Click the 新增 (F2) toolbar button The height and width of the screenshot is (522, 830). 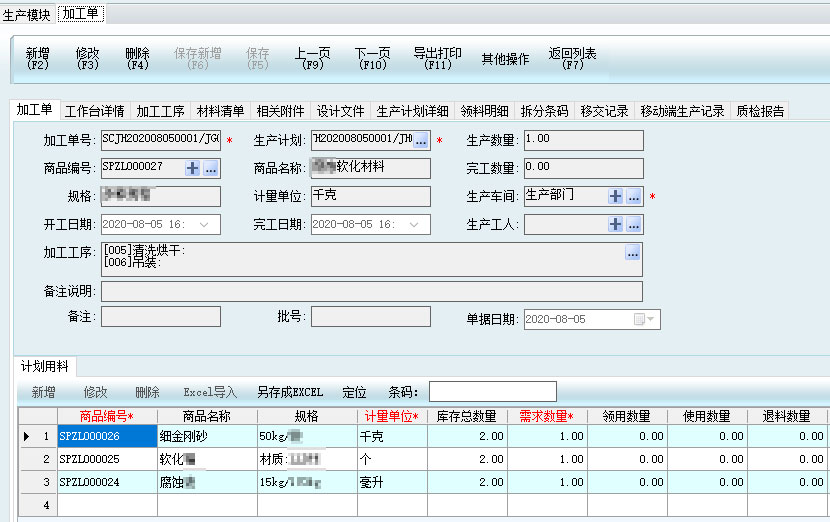click(38, 58)
